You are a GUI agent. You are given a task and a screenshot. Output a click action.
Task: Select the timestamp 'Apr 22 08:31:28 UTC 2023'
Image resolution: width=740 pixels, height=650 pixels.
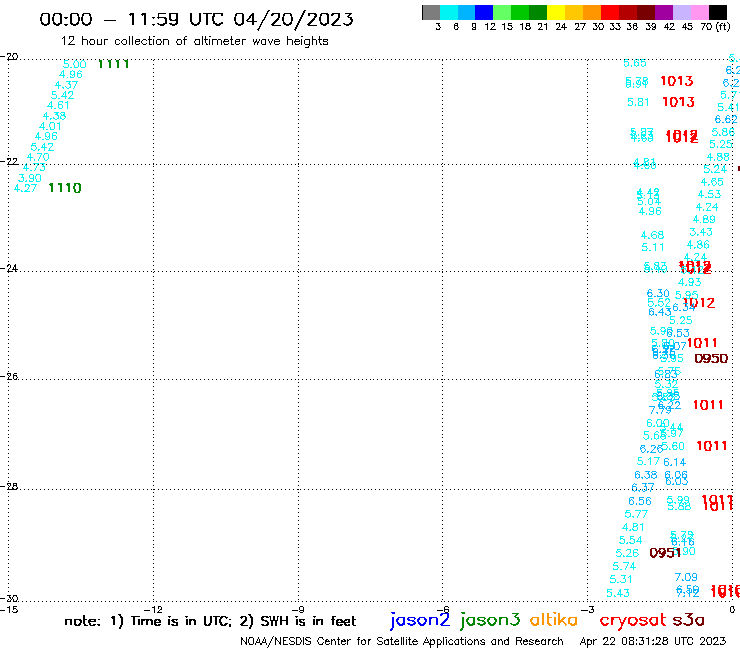[x=653, y=641]
